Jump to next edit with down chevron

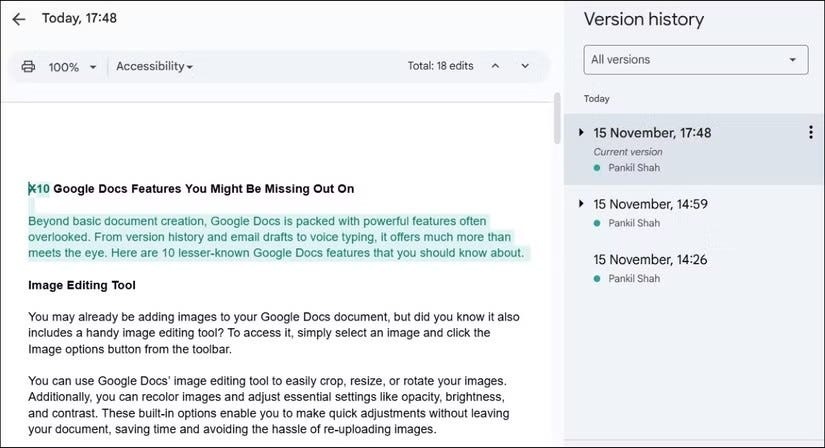525,66
